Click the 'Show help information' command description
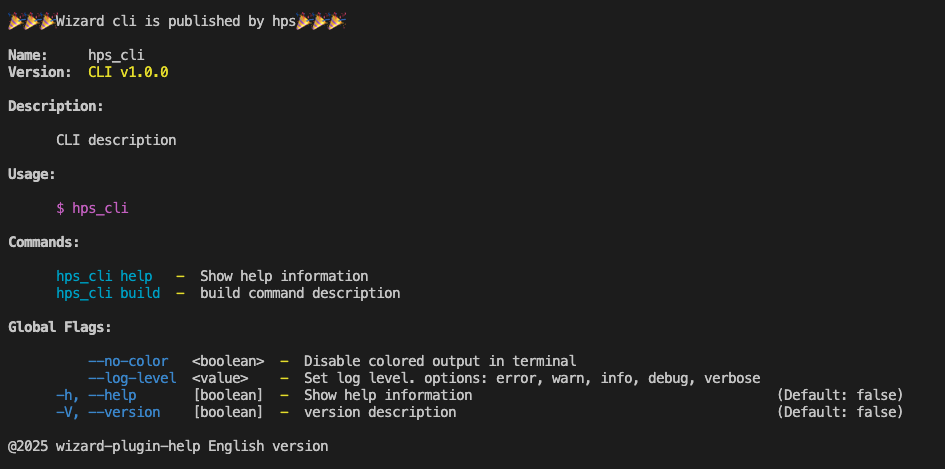The image size is (945, 469). click(x=284, y=276)
